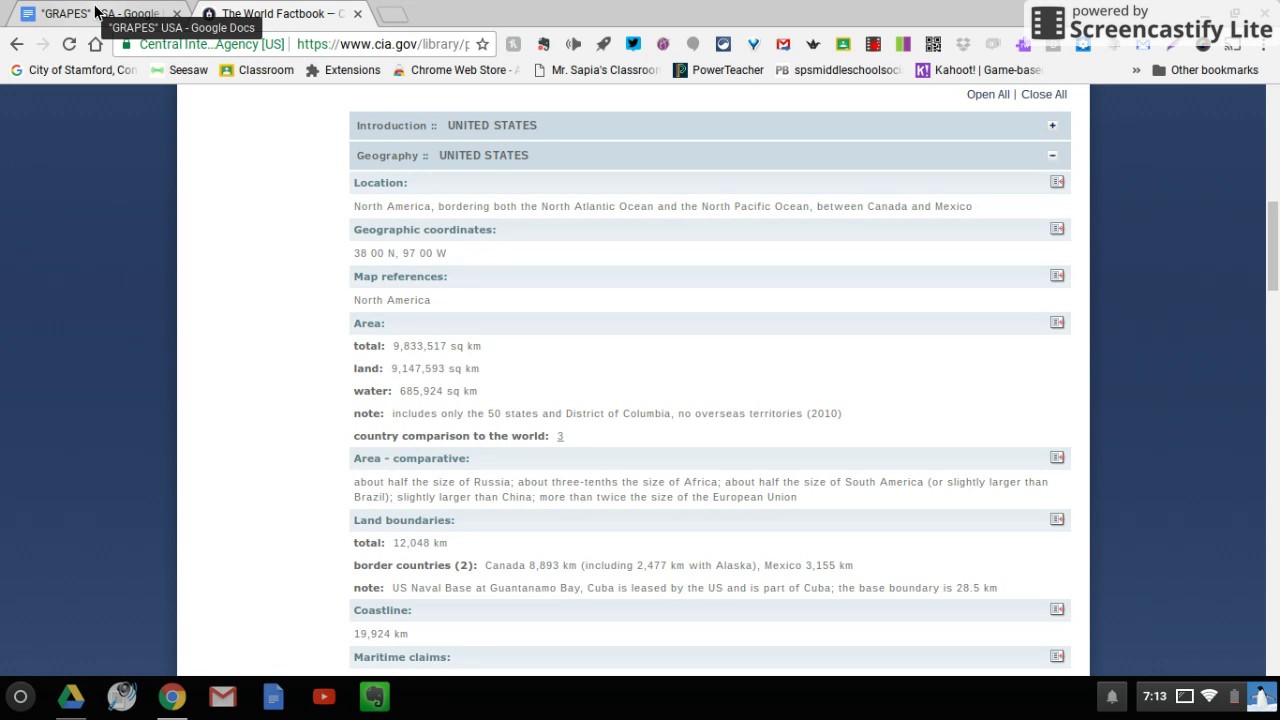
Task: Open notifications bell in the system tray
Action: (1112, 696)
